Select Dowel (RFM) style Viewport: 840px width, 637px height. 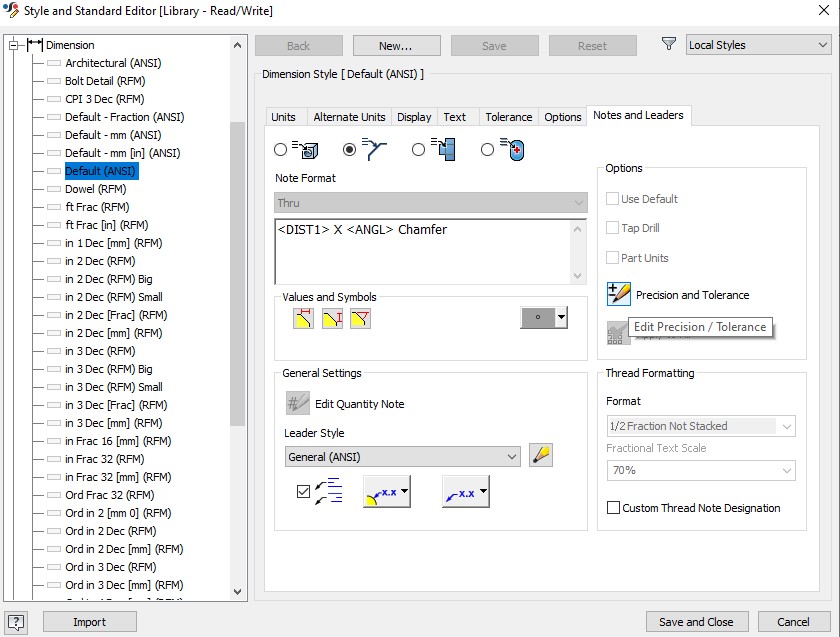[x=95, y=189]
